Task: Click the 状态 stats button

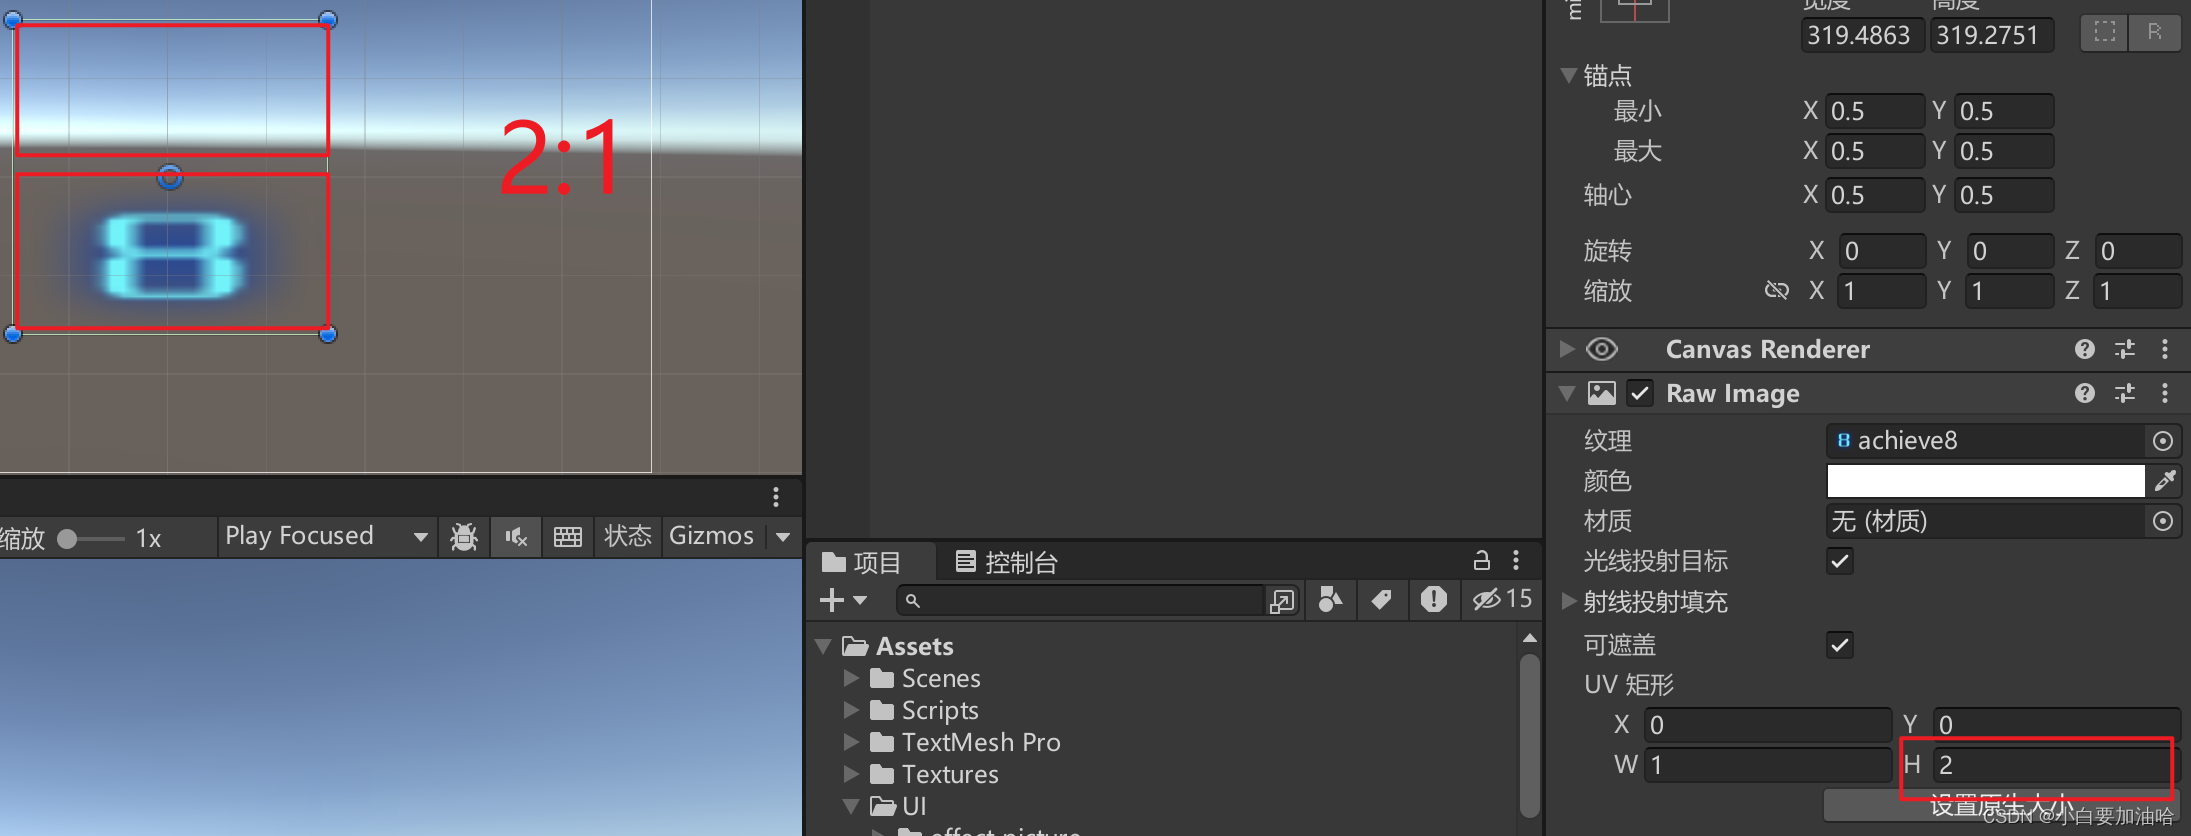Action: [x=628, y=536]
